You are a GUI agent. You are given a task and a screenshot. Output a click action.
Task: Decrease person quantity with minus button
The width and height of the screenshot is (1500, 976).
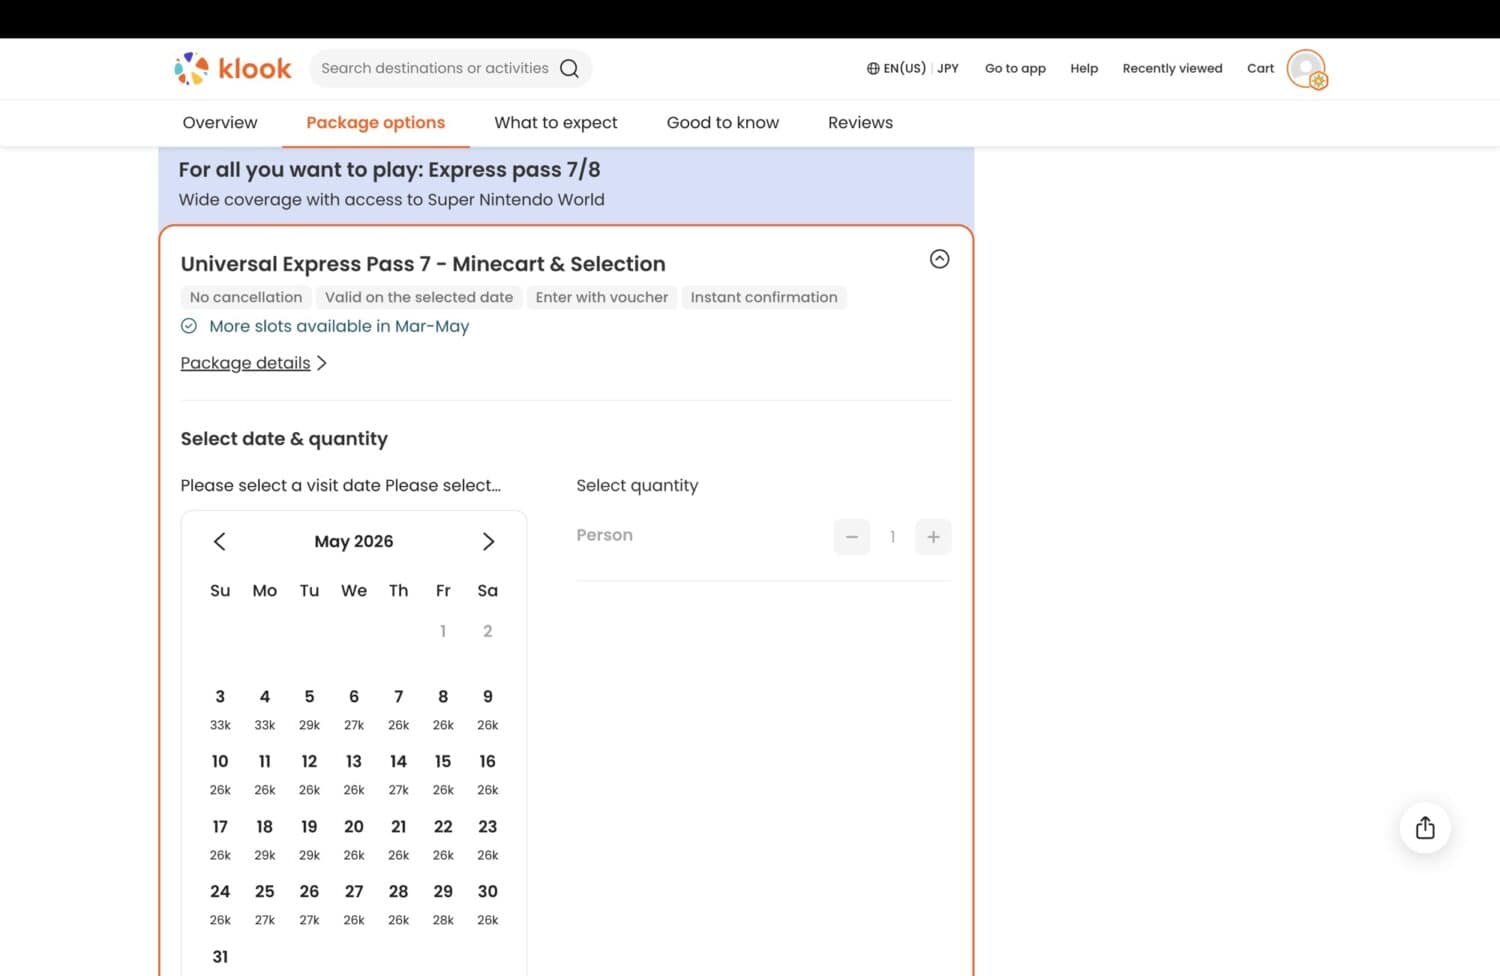point(852,537)
